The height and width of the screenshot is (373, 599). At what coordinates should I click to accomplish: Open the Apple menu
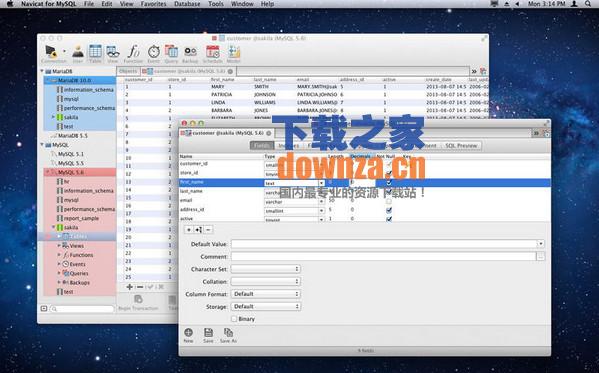tap(10, 4)
